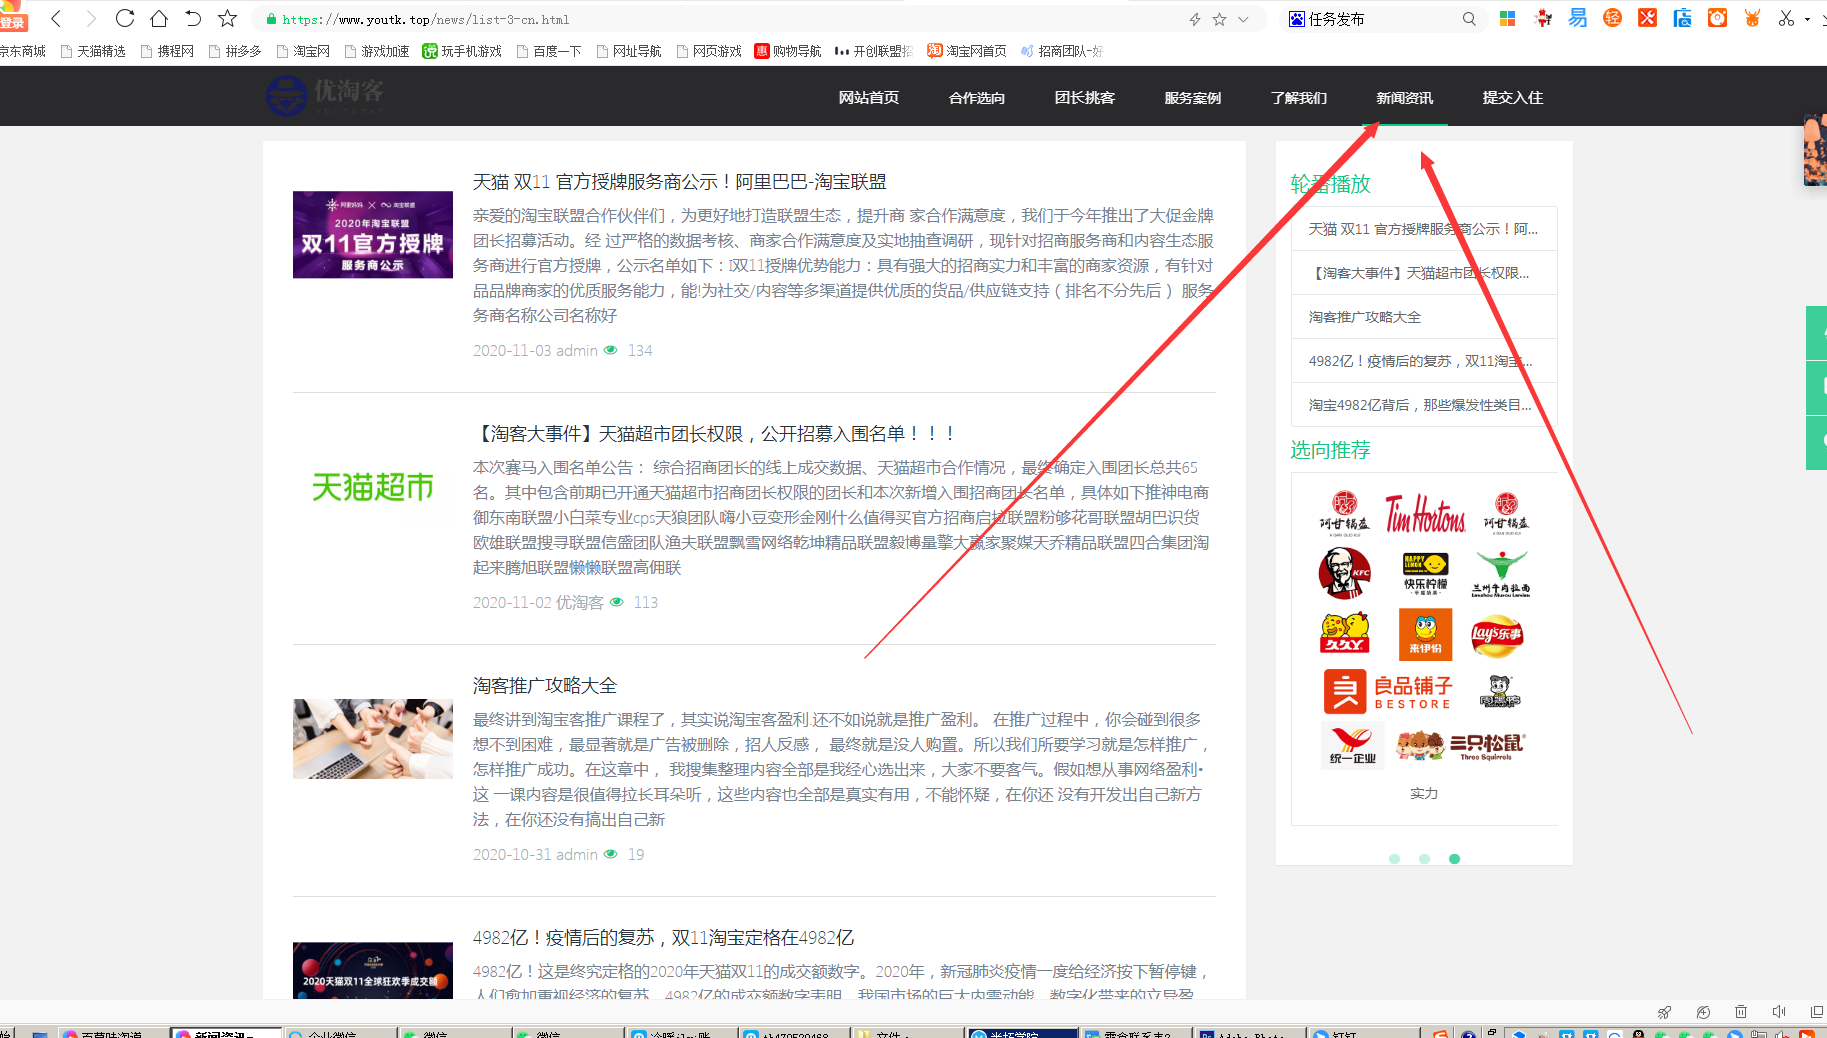Expand the address bar dropdown chevron
This screenshot has height=1038, width=1827.
1243,19
